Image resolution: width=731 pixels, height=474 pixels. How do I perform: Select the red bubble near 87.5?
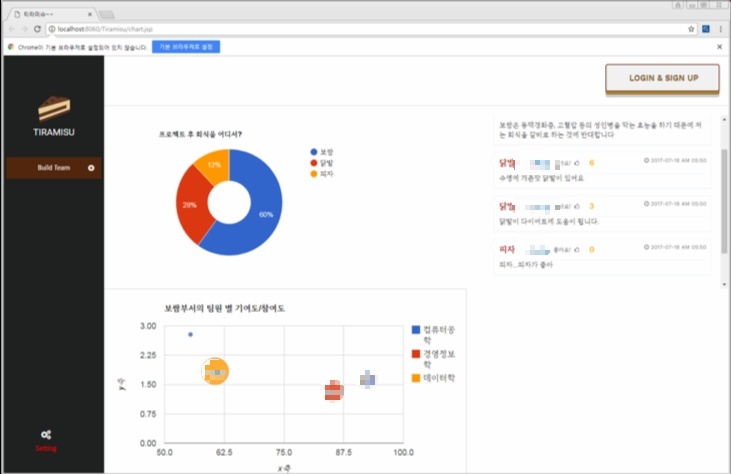pos(334,391)
